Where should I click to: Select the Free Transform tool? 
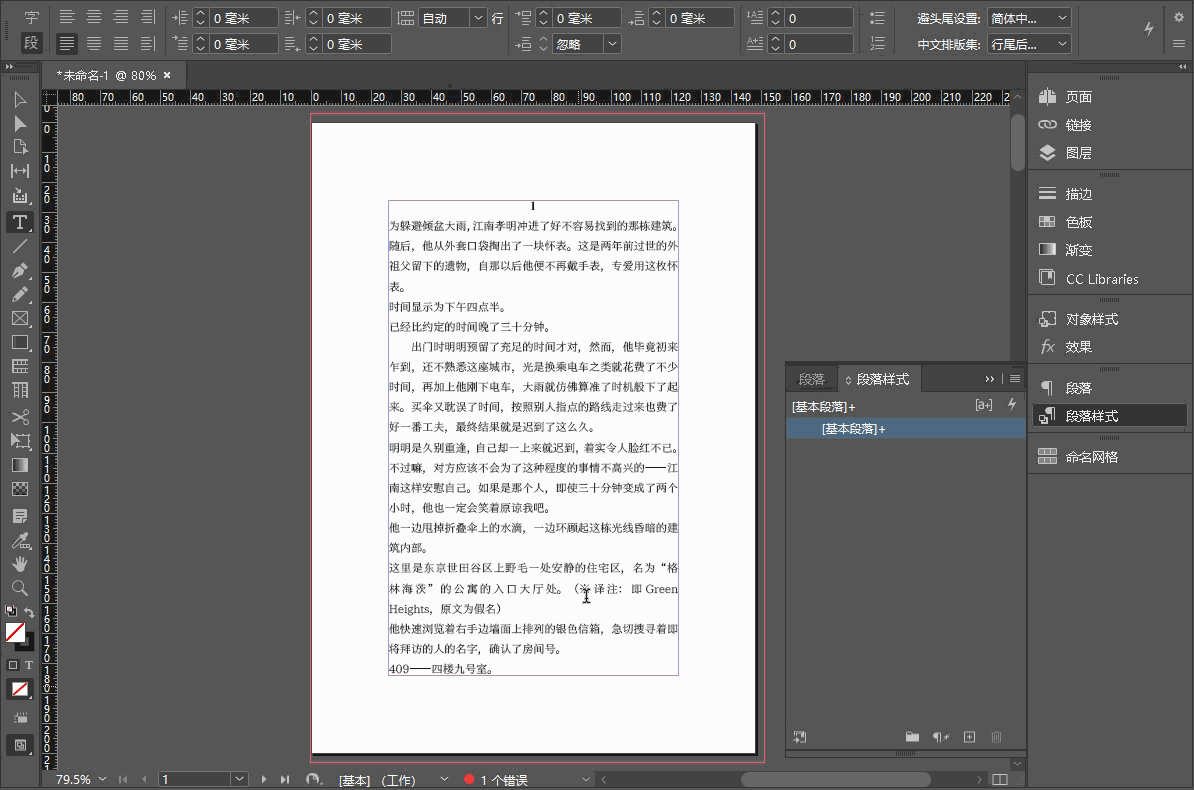tap(20, 441)
